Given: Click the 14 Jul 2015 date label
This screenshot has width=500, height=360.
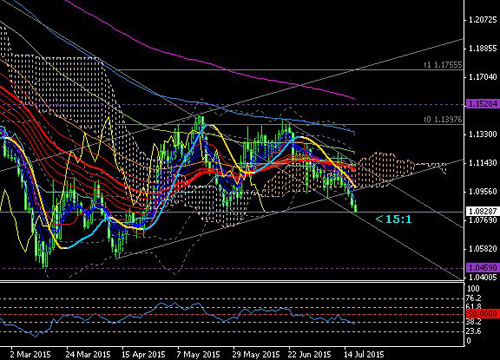Looking at the screenshot, I should [364, 354].
